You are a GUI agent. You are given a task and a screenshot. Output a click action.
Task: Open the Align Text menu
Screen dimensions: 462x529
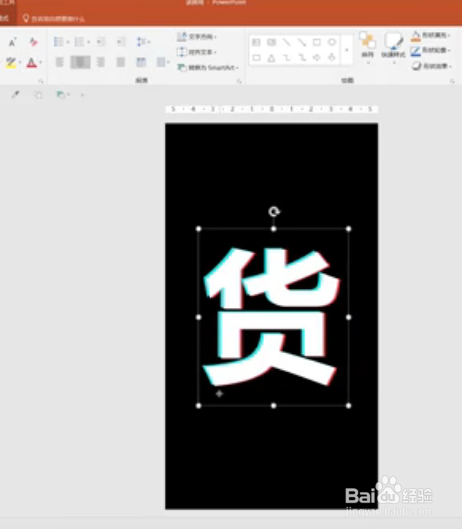click(x=197, y=52)
